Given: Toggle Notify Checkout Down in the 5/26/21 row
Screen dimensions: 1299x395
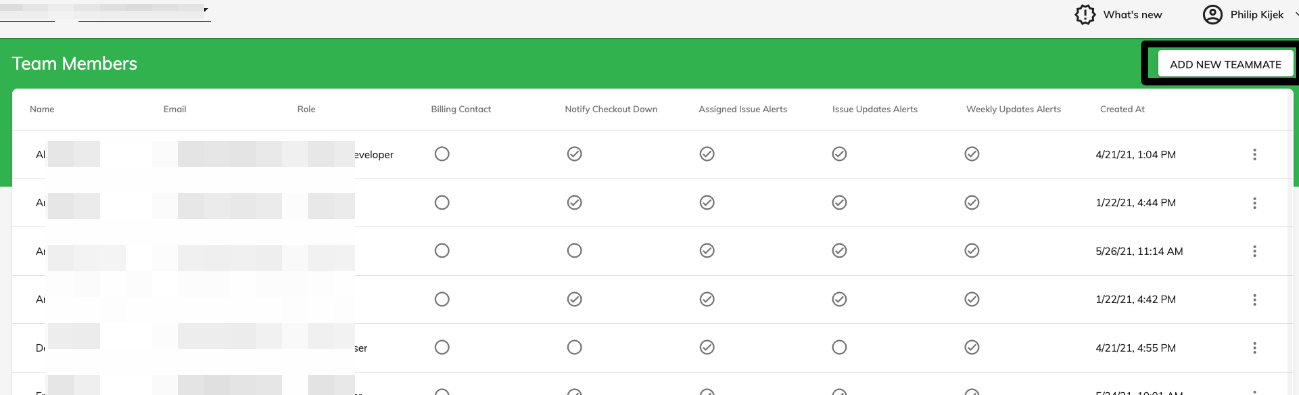Looking at the screenshot, I should 574,250.
